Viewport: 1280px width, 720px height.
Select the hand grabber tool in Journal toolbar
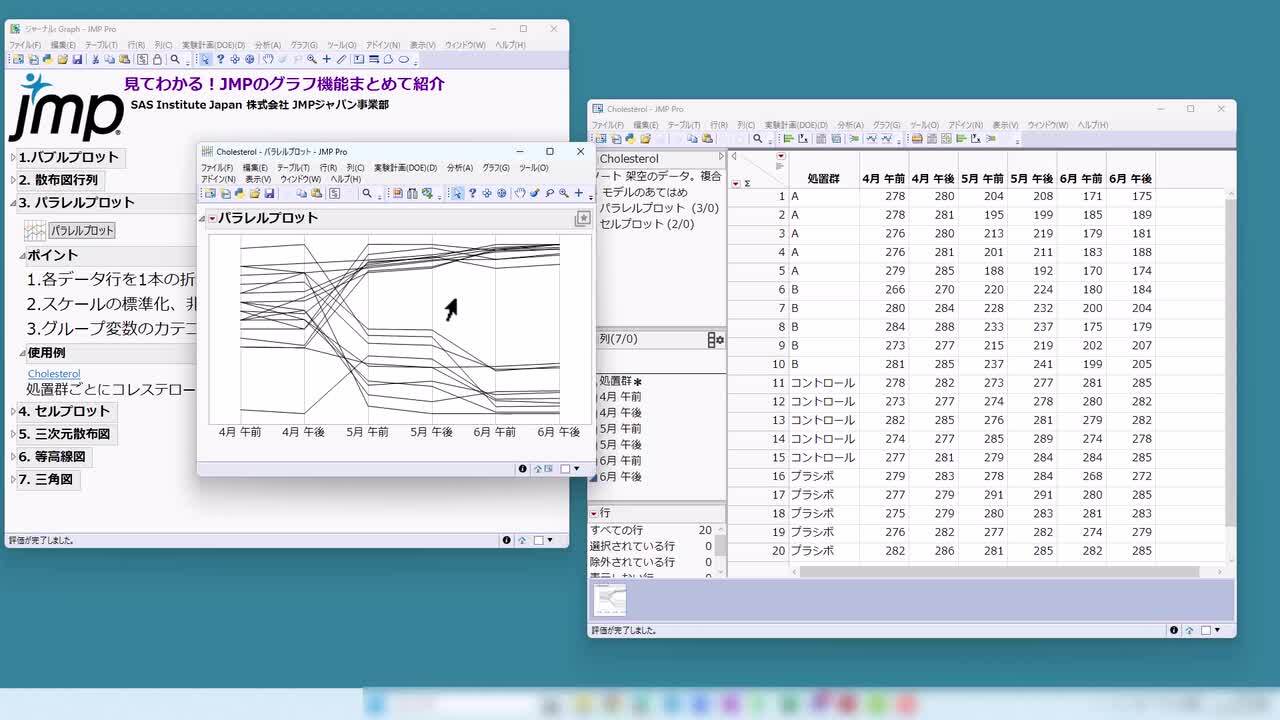[x=268, y=59]
